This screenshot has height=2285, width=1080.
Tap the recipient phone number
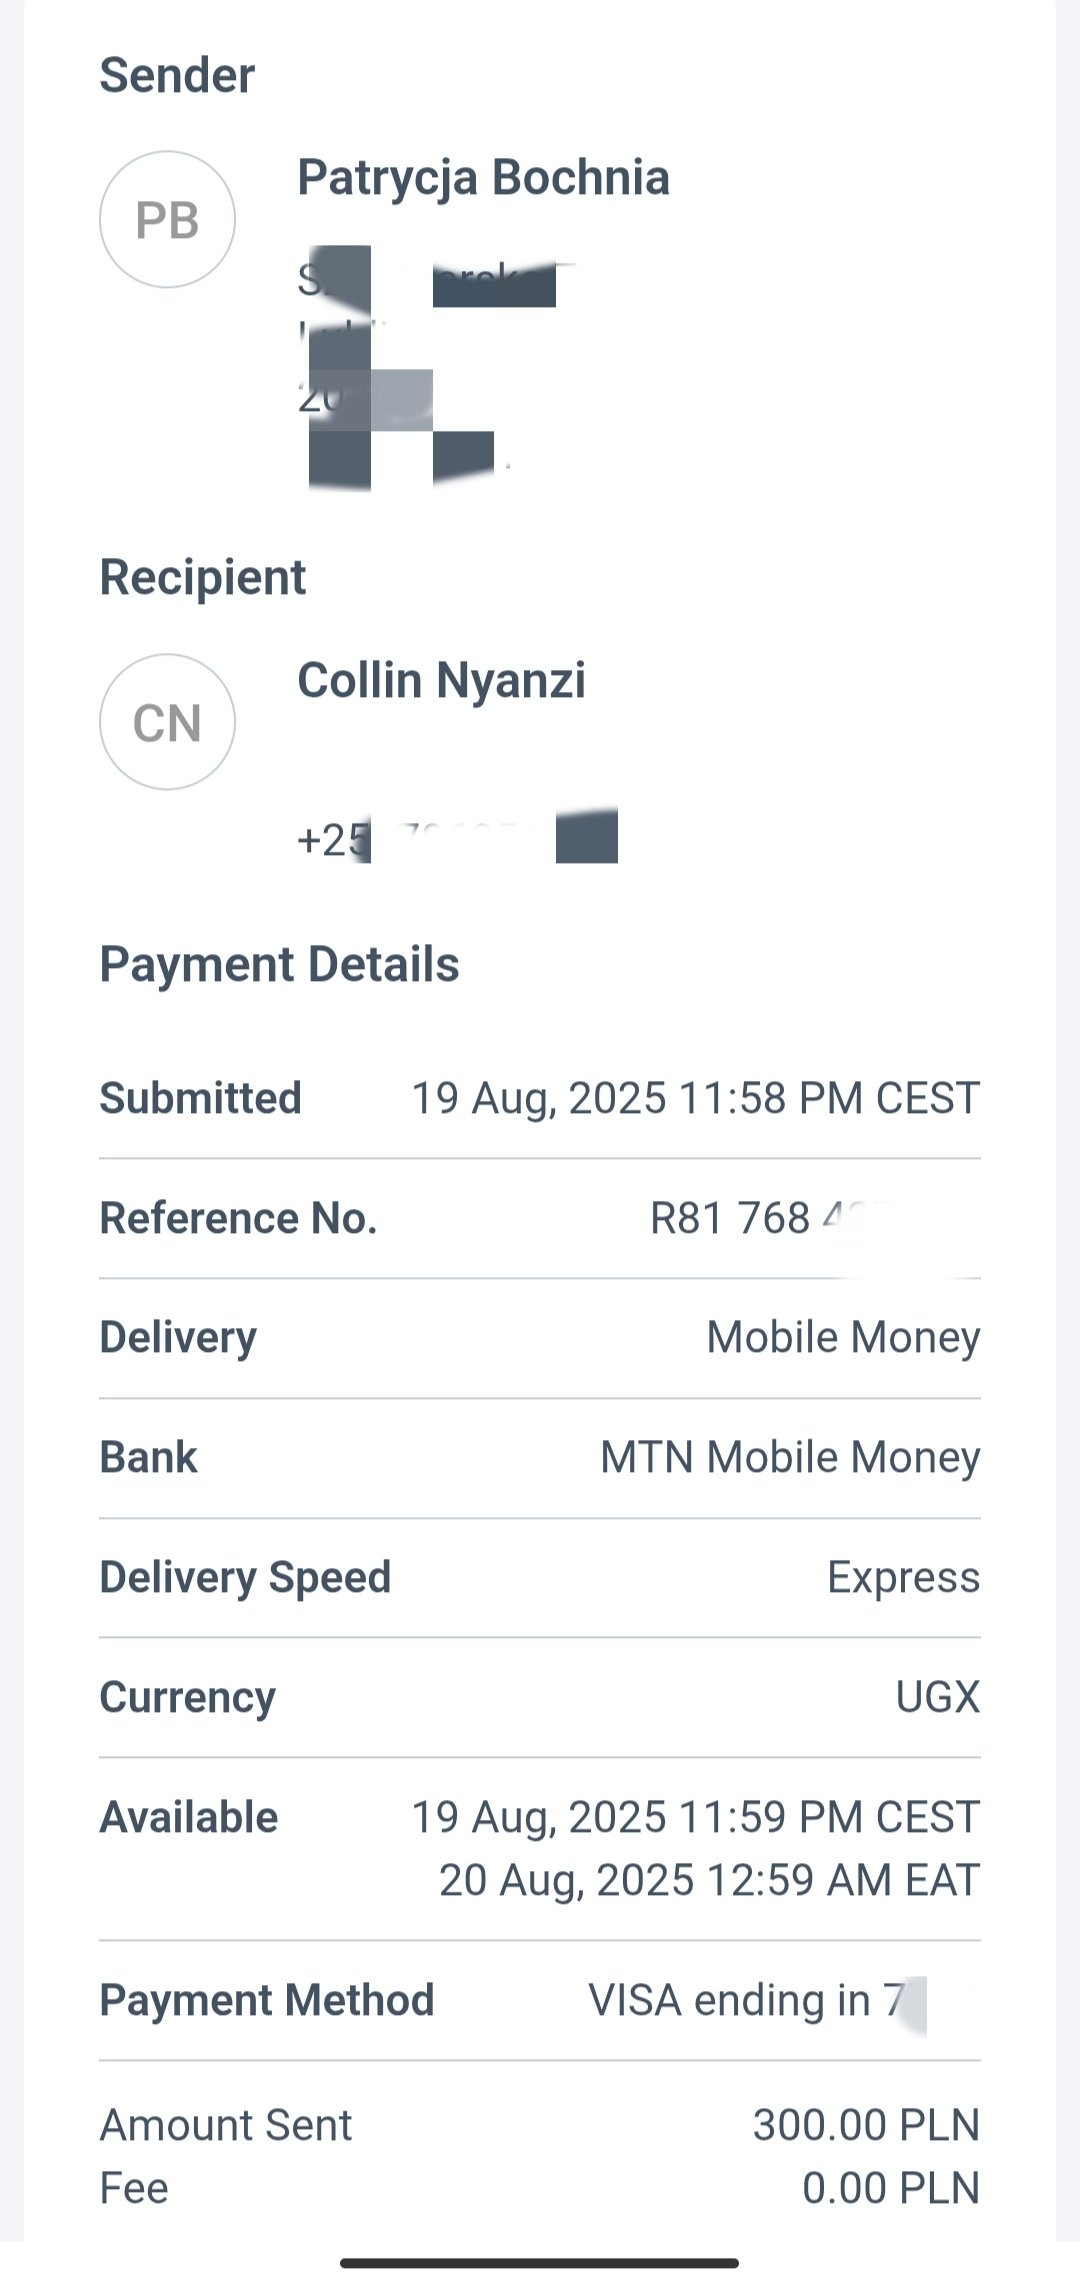(457, 837)
